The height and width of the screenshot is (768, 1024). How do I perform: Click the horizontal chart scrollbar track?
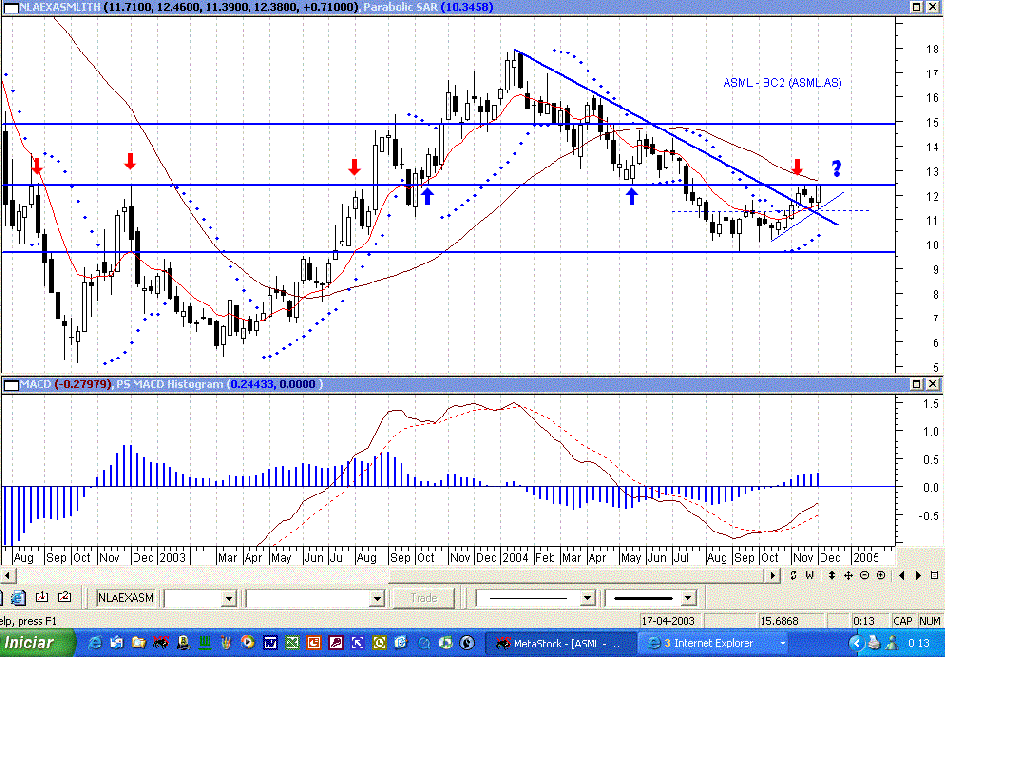click(x=390, y=575)
